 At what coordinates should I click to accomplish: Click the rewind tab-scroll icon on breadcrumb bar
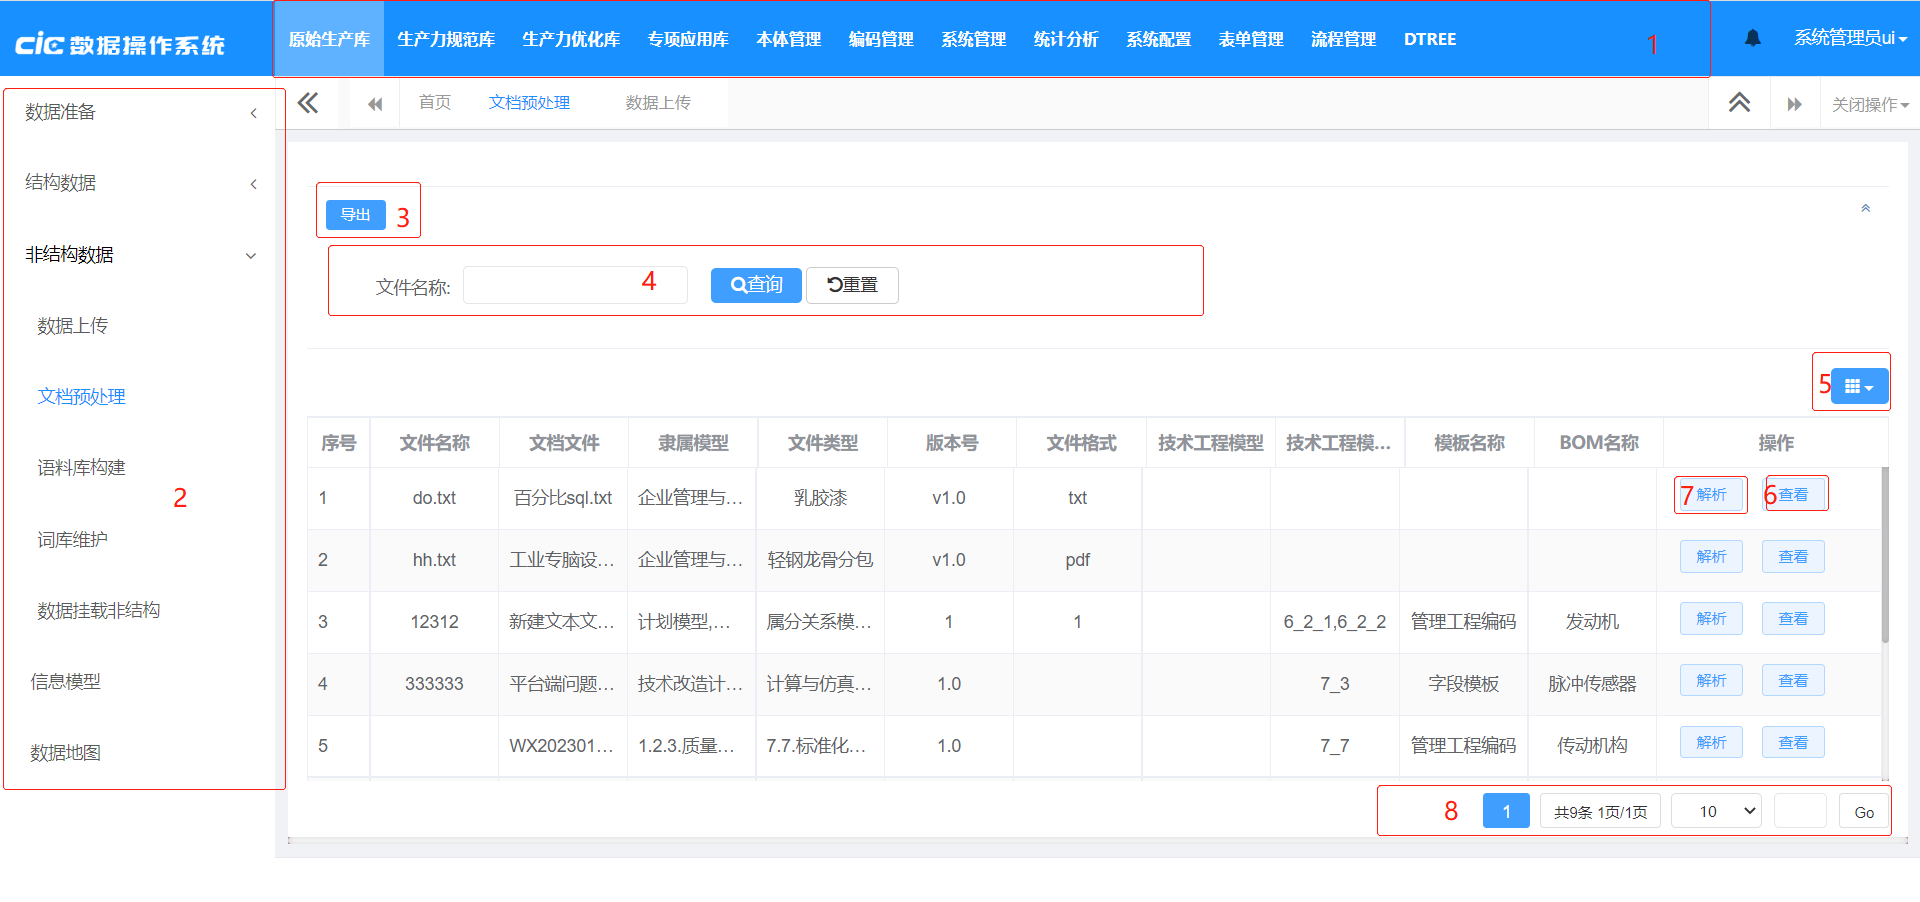(x=374, y=103)
